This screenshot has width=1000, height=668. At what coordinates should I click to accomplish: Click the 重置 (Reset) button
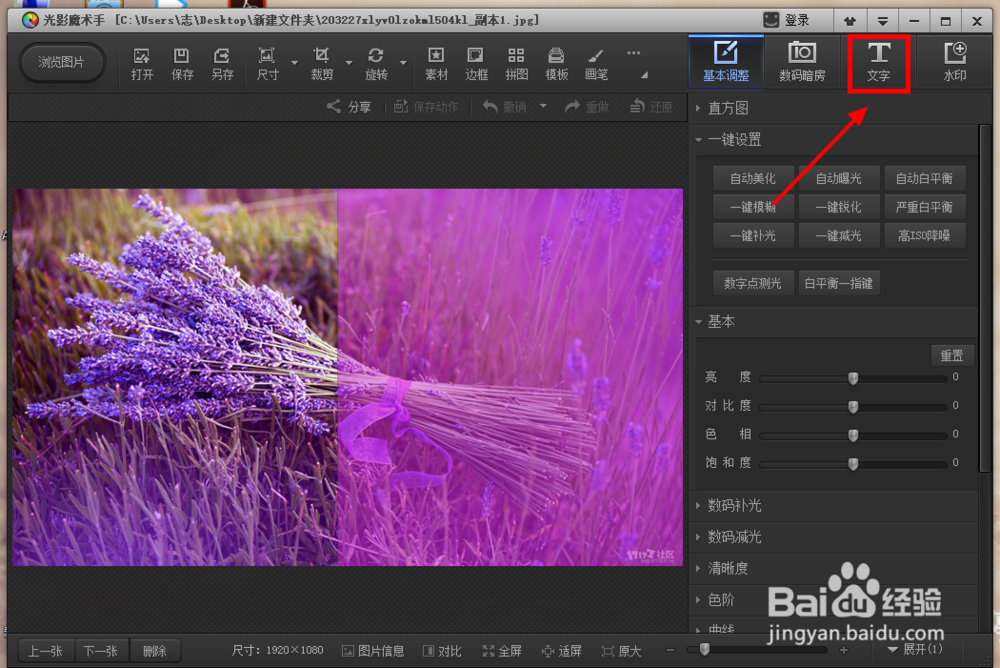952,355
